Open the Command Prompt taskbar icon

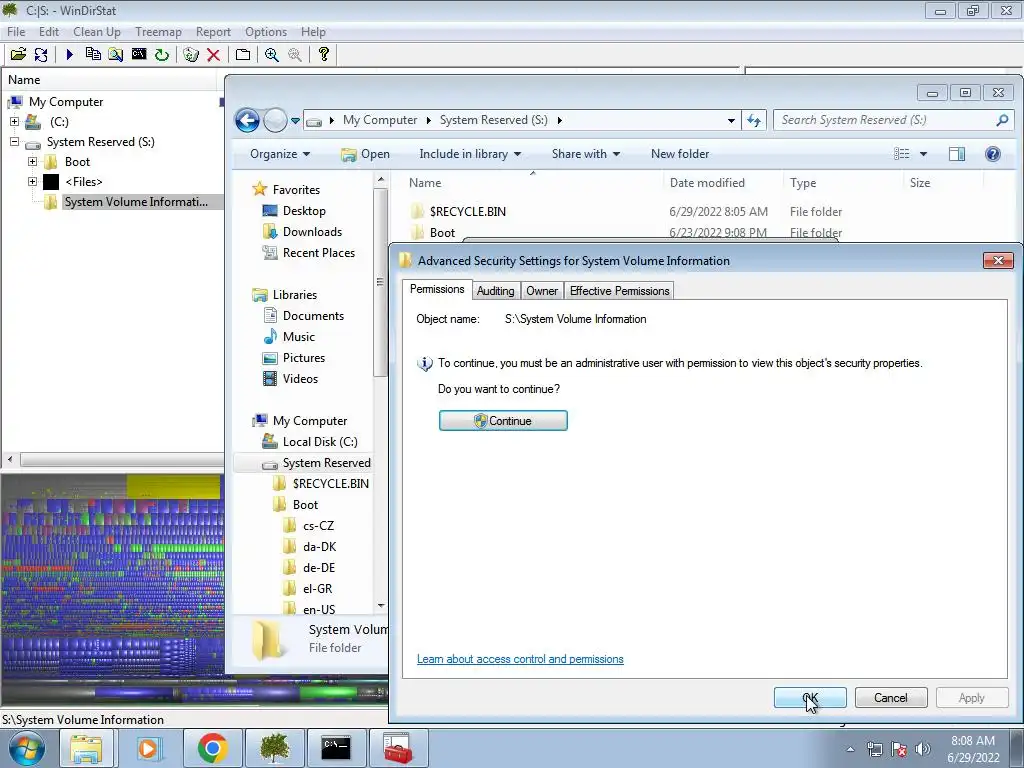[336, 748]
